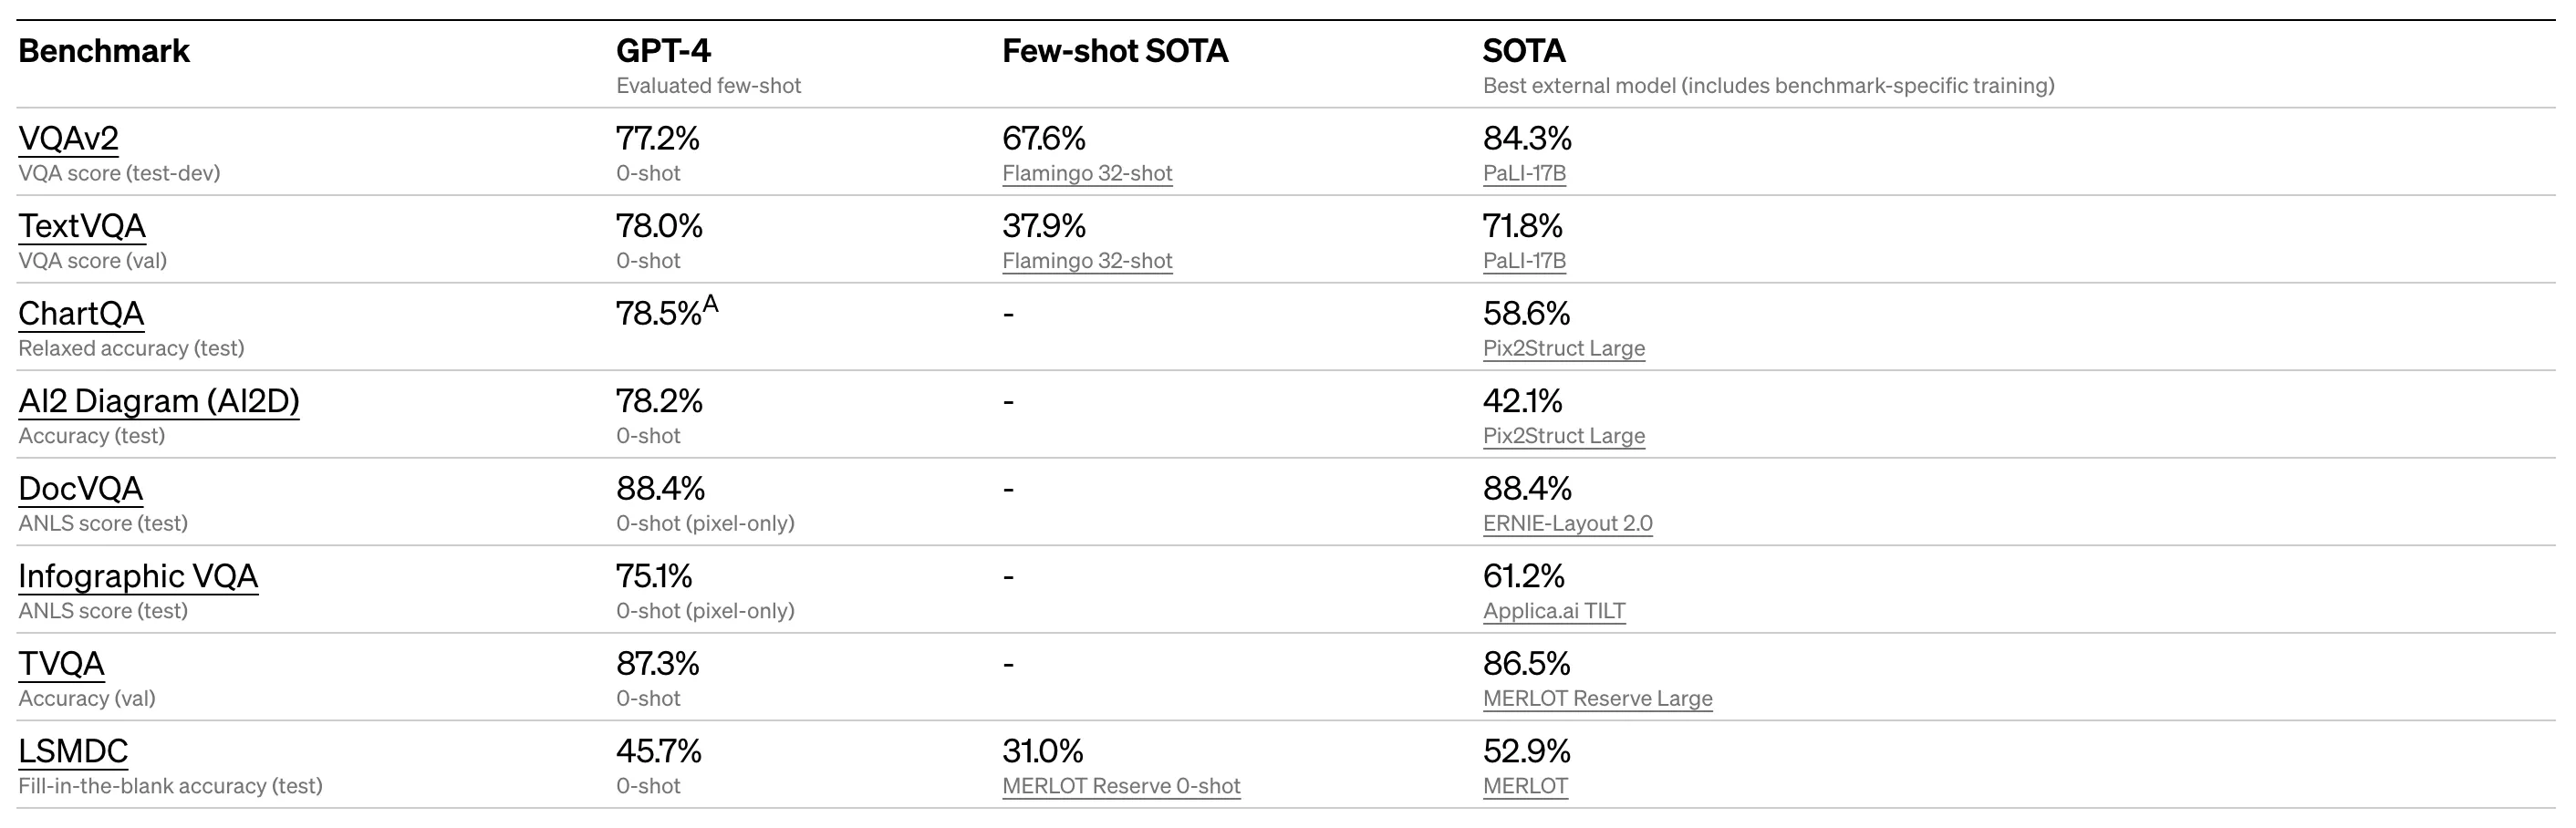This screenshot has width=2576, height=828.
Task: Open the TextVQA benchmark link
Action: [x=82, y=226]
